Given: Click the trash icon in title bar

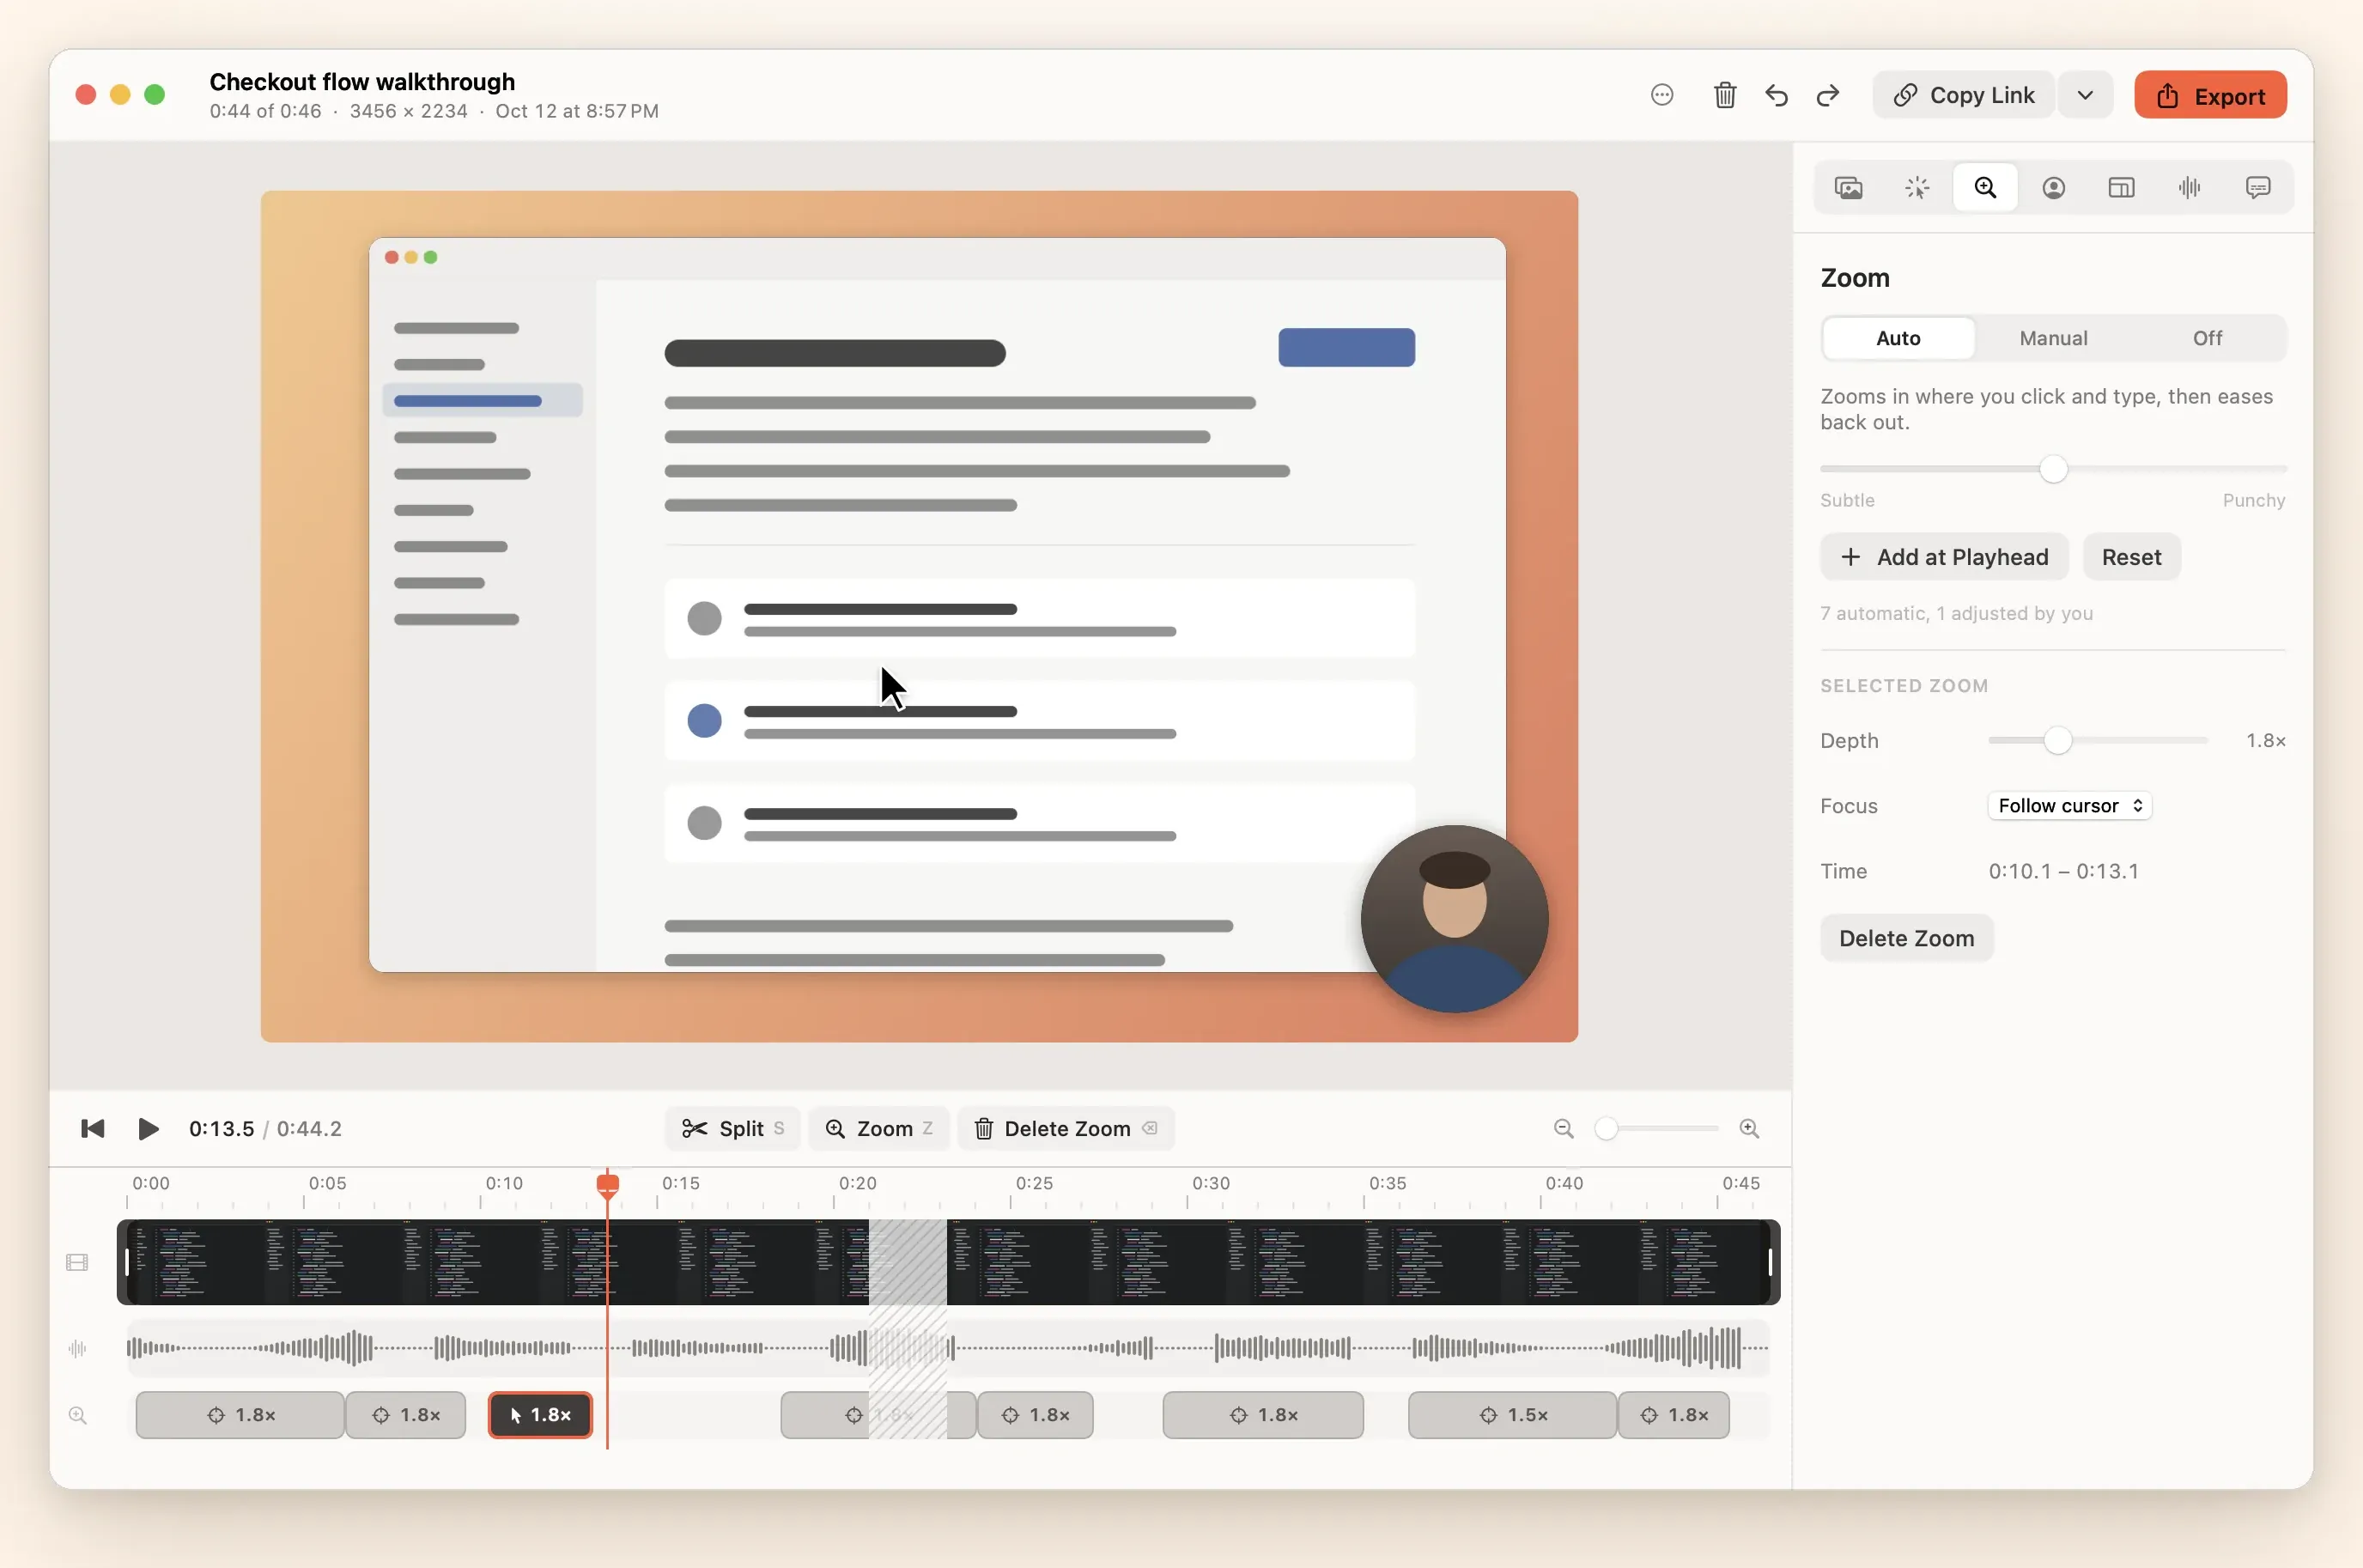Looking at the screenshot, I should [x=1724, y=95].
